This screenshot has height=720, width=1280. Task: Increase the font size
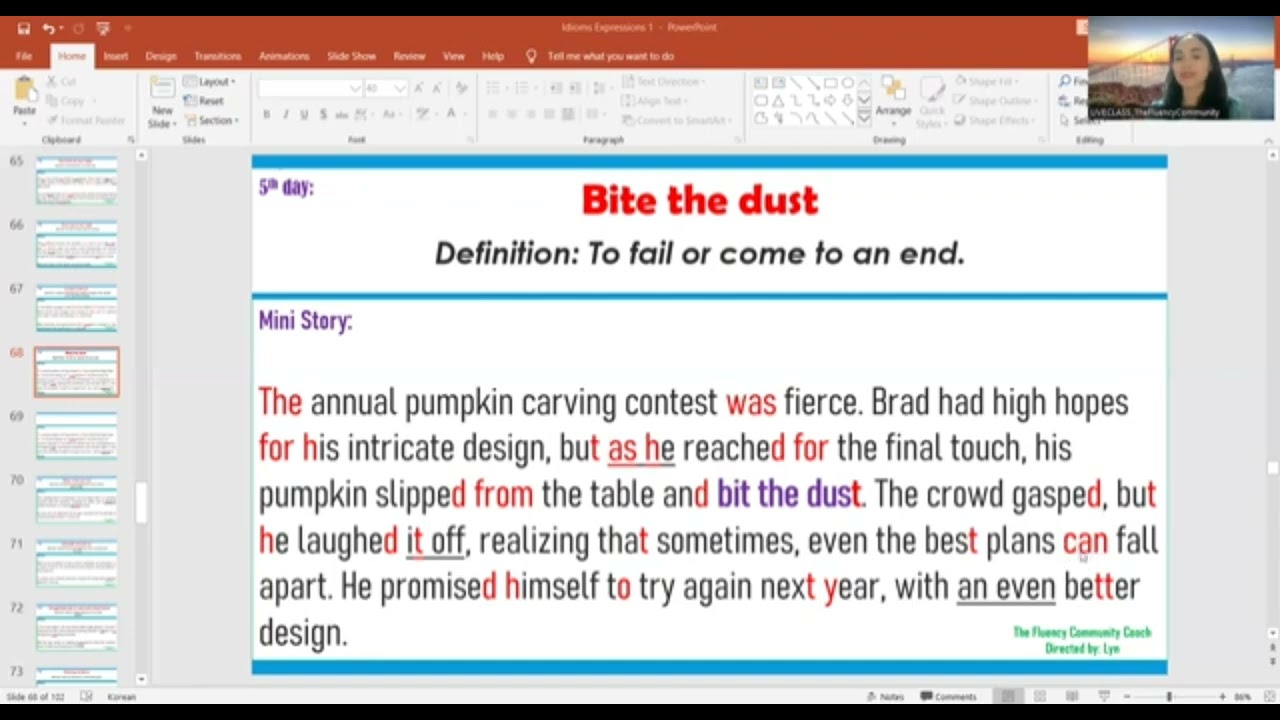[419, 88]
